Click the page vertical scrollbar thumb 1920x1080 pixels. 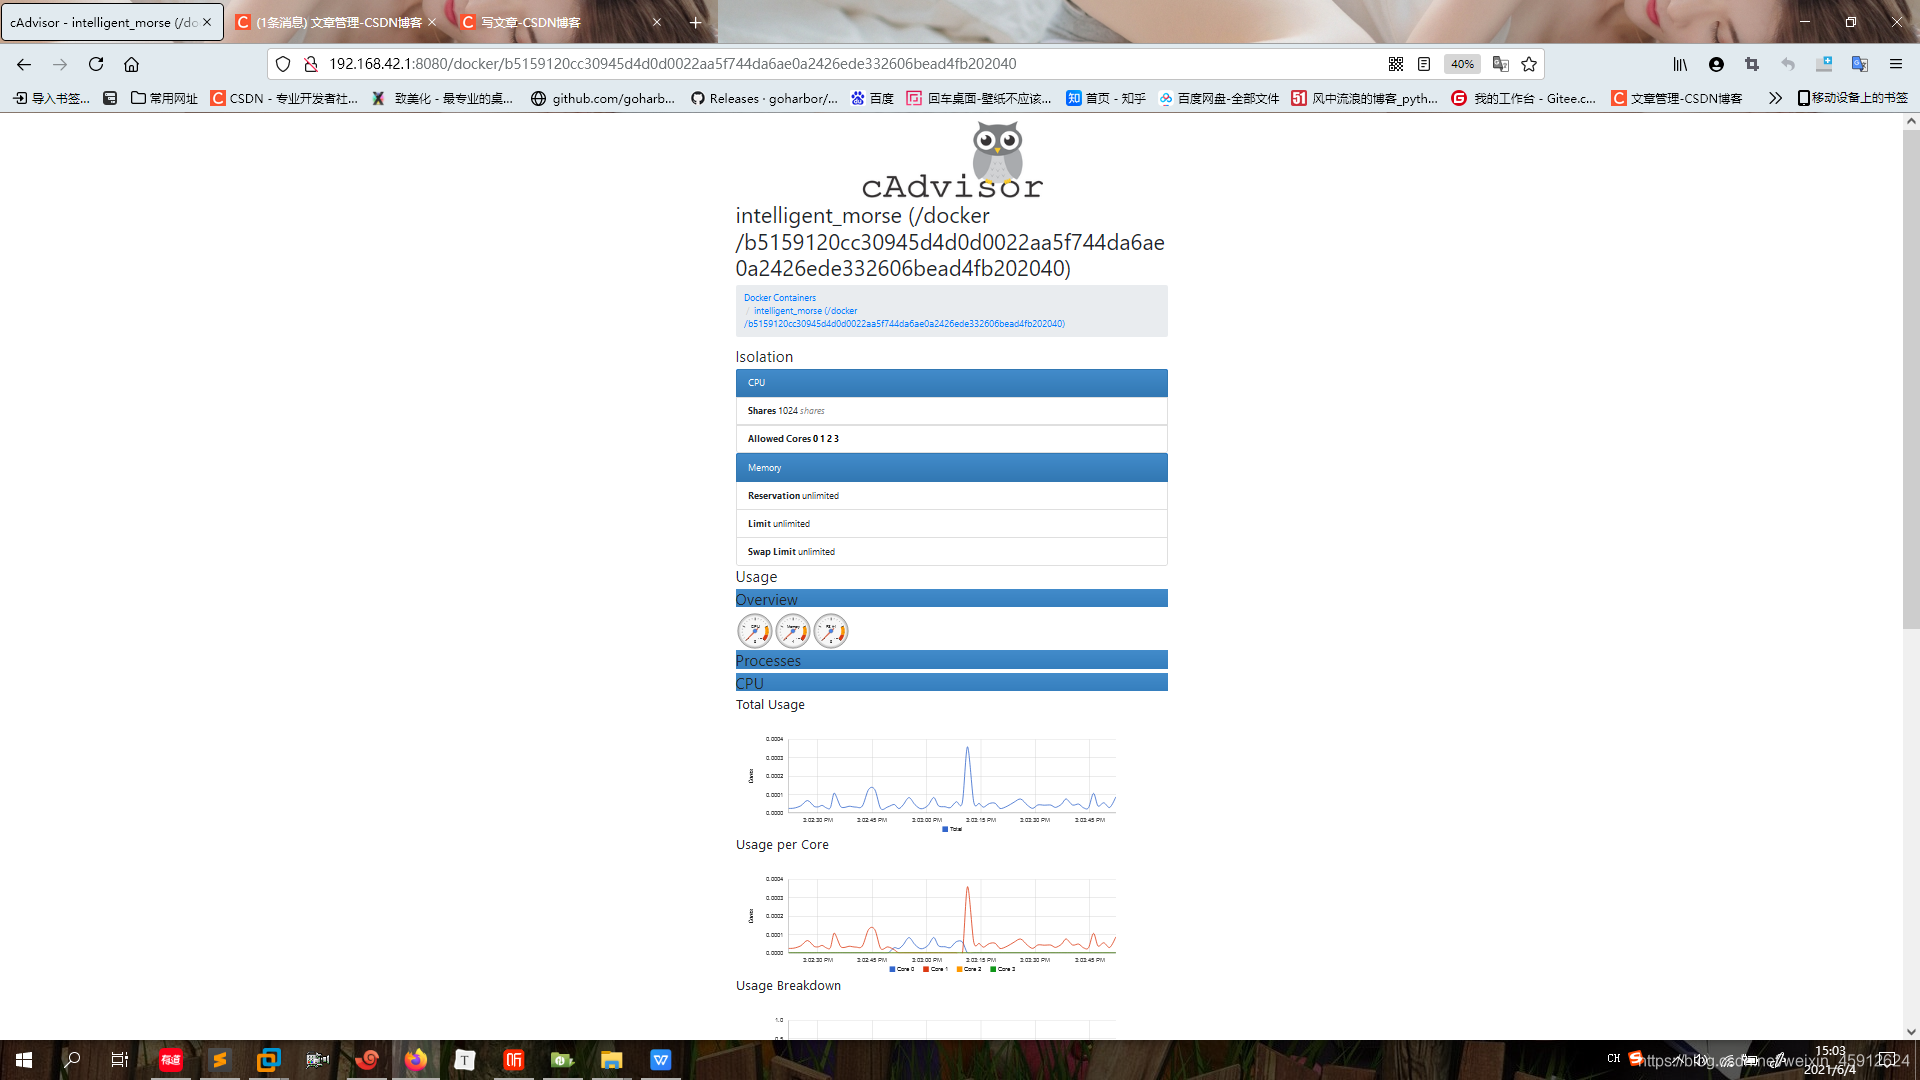[x=1911, y=380]
